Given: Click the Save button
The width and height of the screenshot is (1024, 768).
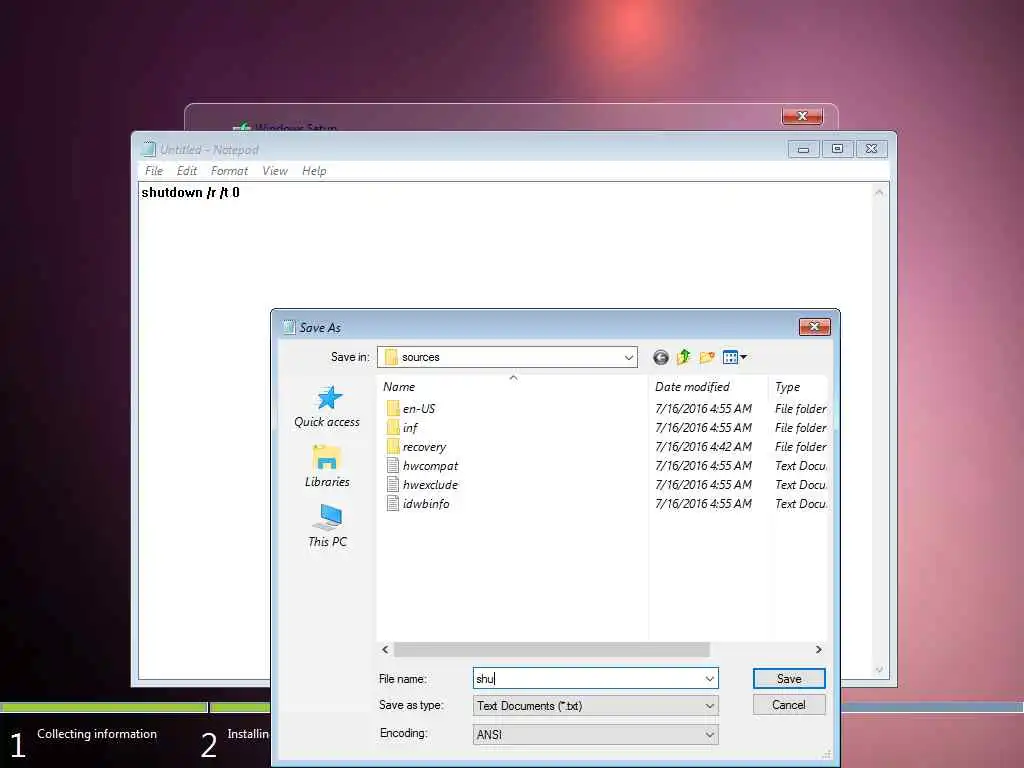Looking at the screenshot, I should click(x=789, y=679).
